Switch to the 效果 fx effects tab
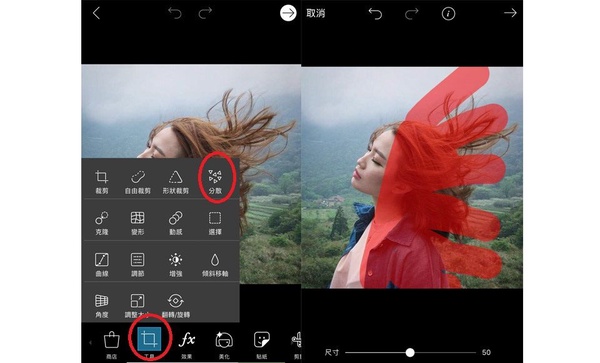Screen dimensions: 600x363 187,344
